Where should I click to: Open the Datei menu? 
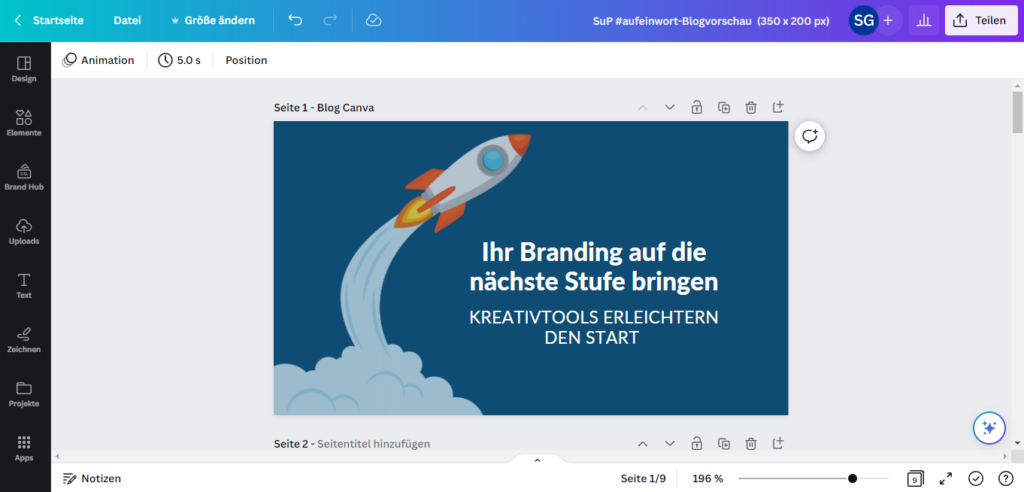[127, 20]
